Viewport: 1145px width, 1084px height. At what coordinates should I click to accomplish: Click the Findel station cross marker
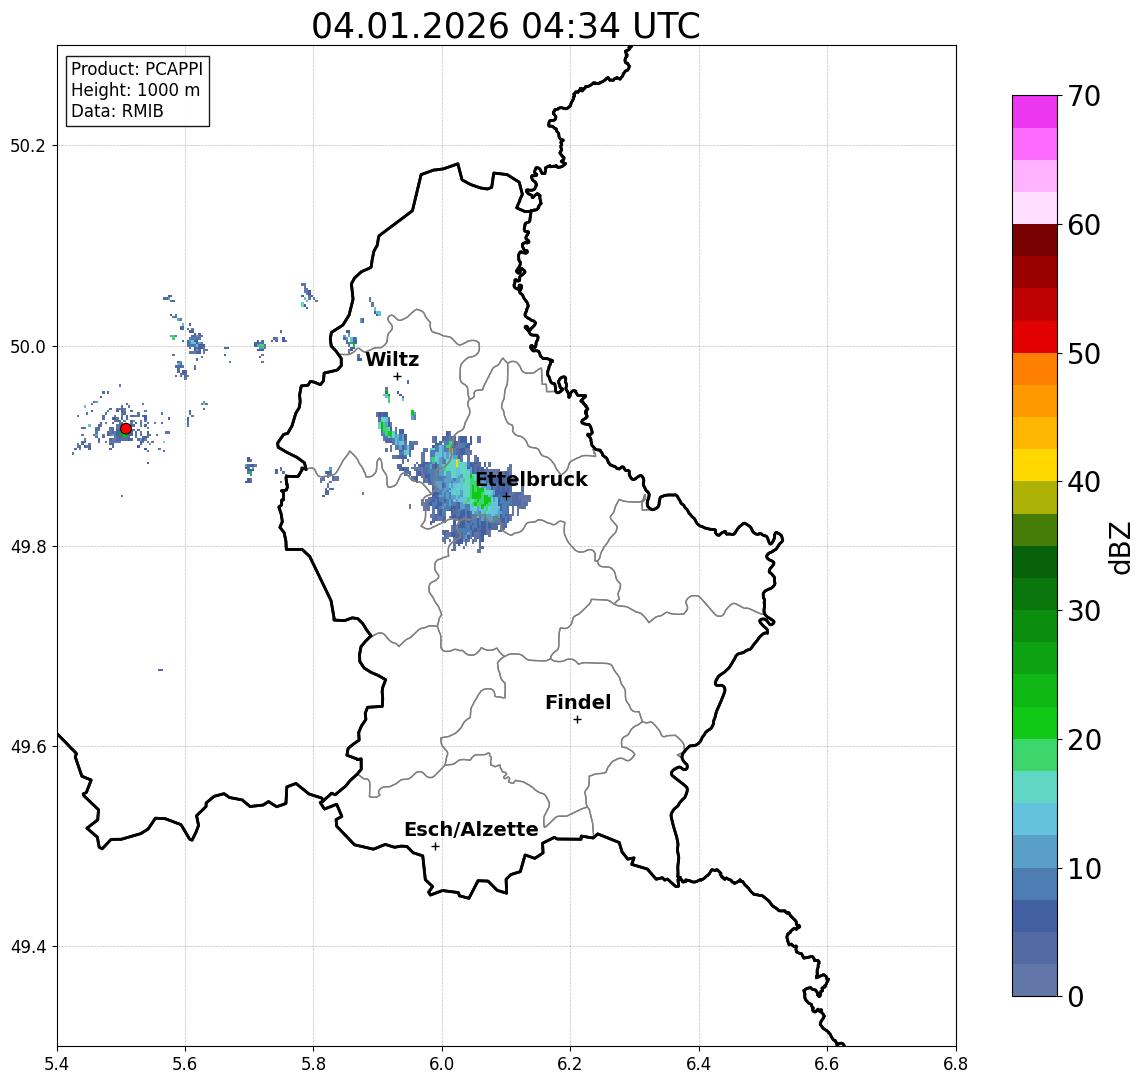577,720
